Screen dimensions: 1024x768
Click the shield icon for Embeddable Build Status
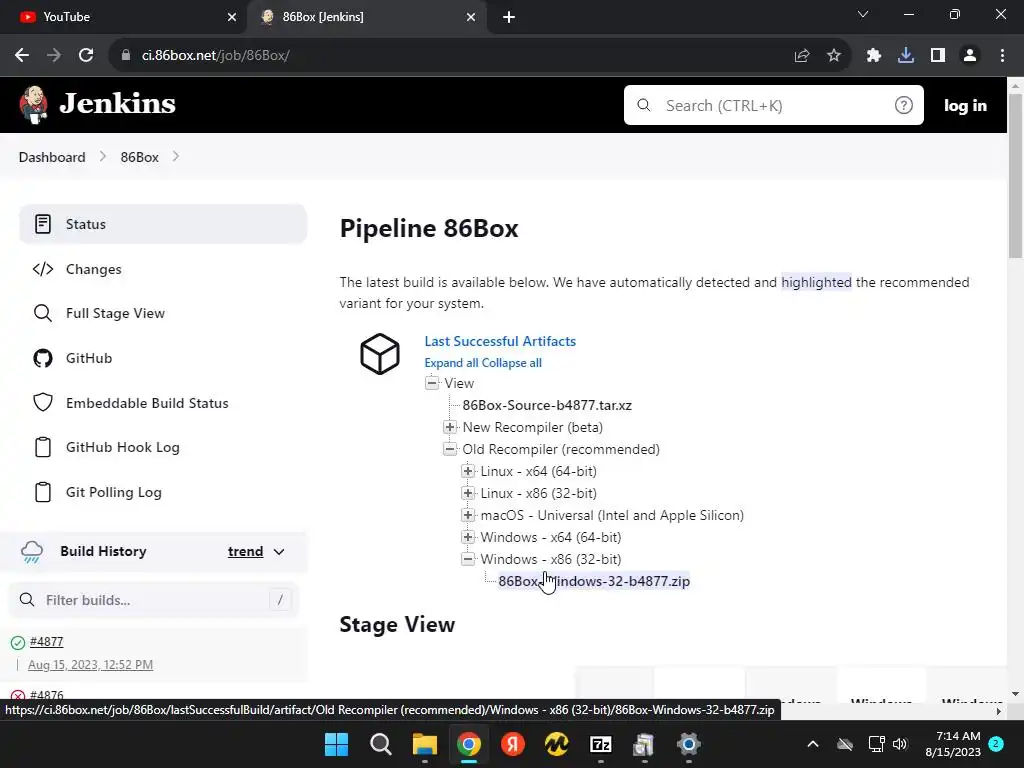tap(43, 403)
